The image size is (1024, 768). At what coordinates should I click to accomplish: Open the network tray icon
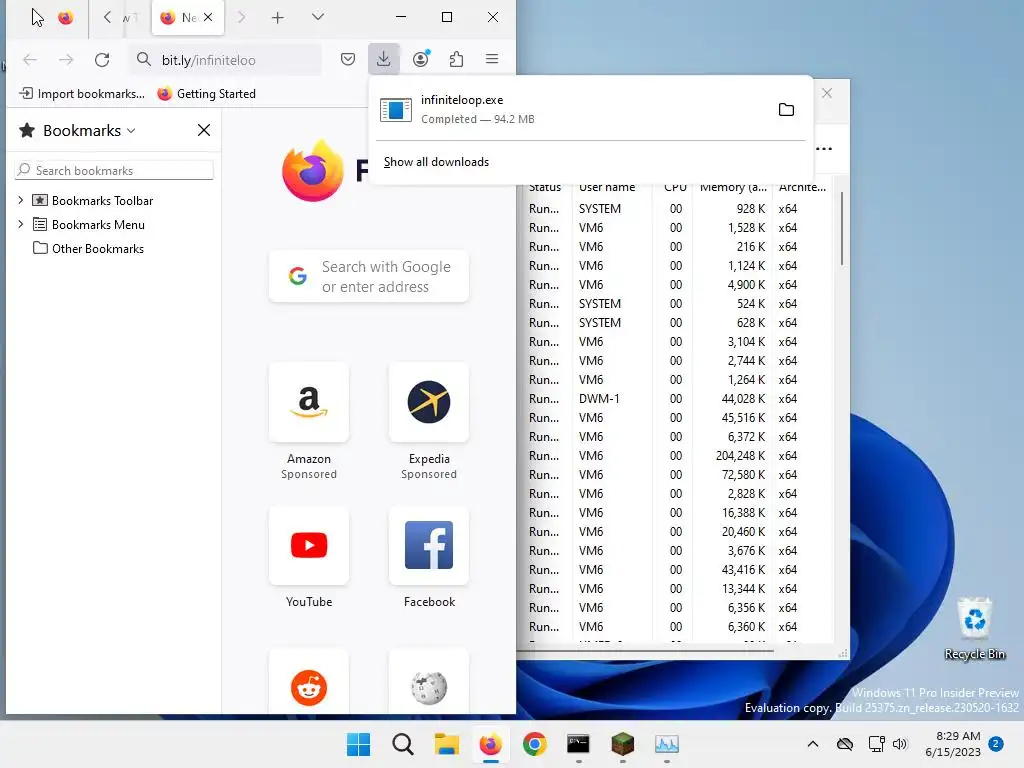click(x=876, y=744)
